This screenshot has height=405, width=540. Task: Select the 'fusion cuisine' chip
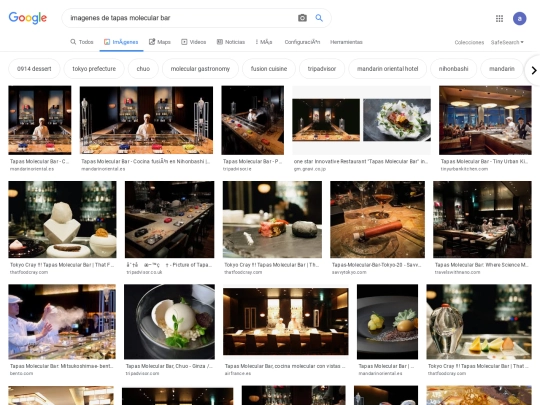(269, 69)
